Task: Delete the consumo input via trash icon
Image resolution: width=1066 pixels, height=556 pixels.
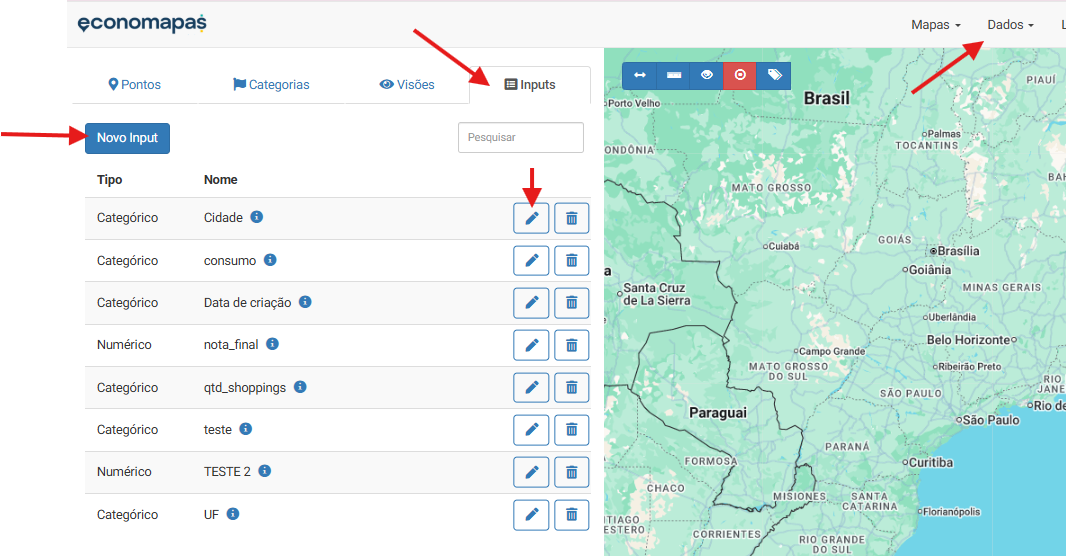Action: click(571, 261)
